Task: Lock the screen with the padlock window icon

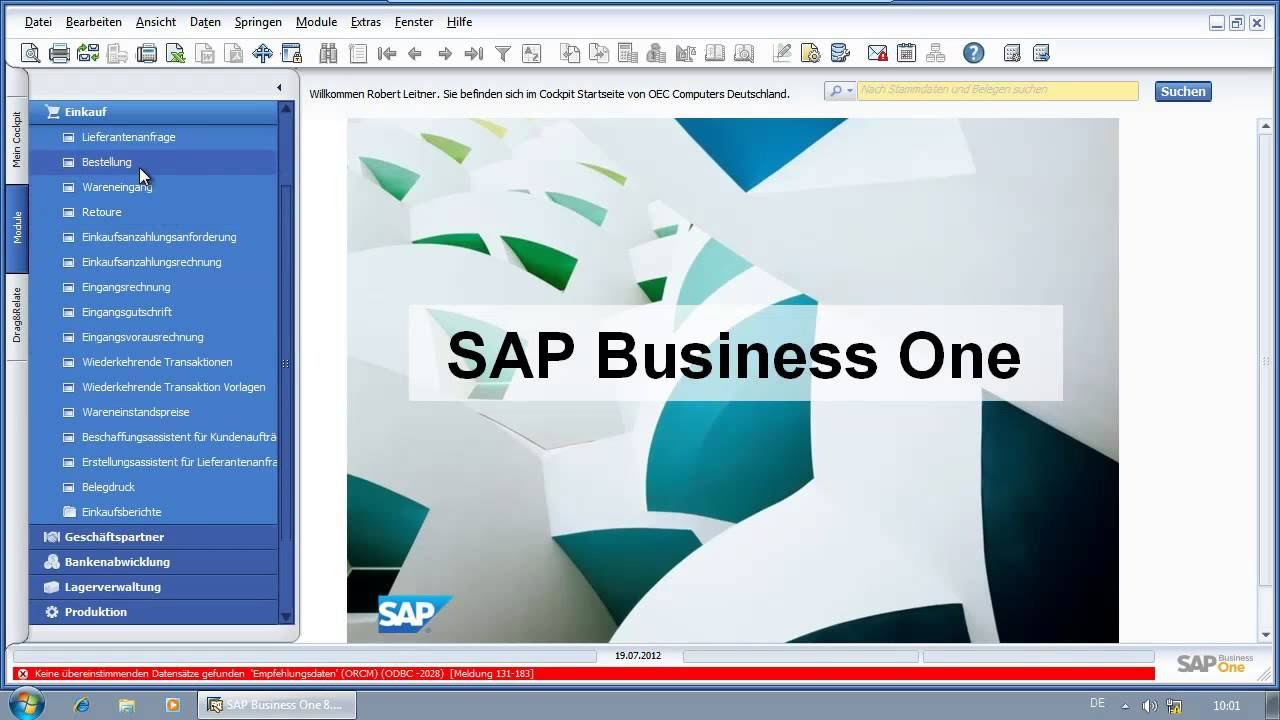Action: 291,53
